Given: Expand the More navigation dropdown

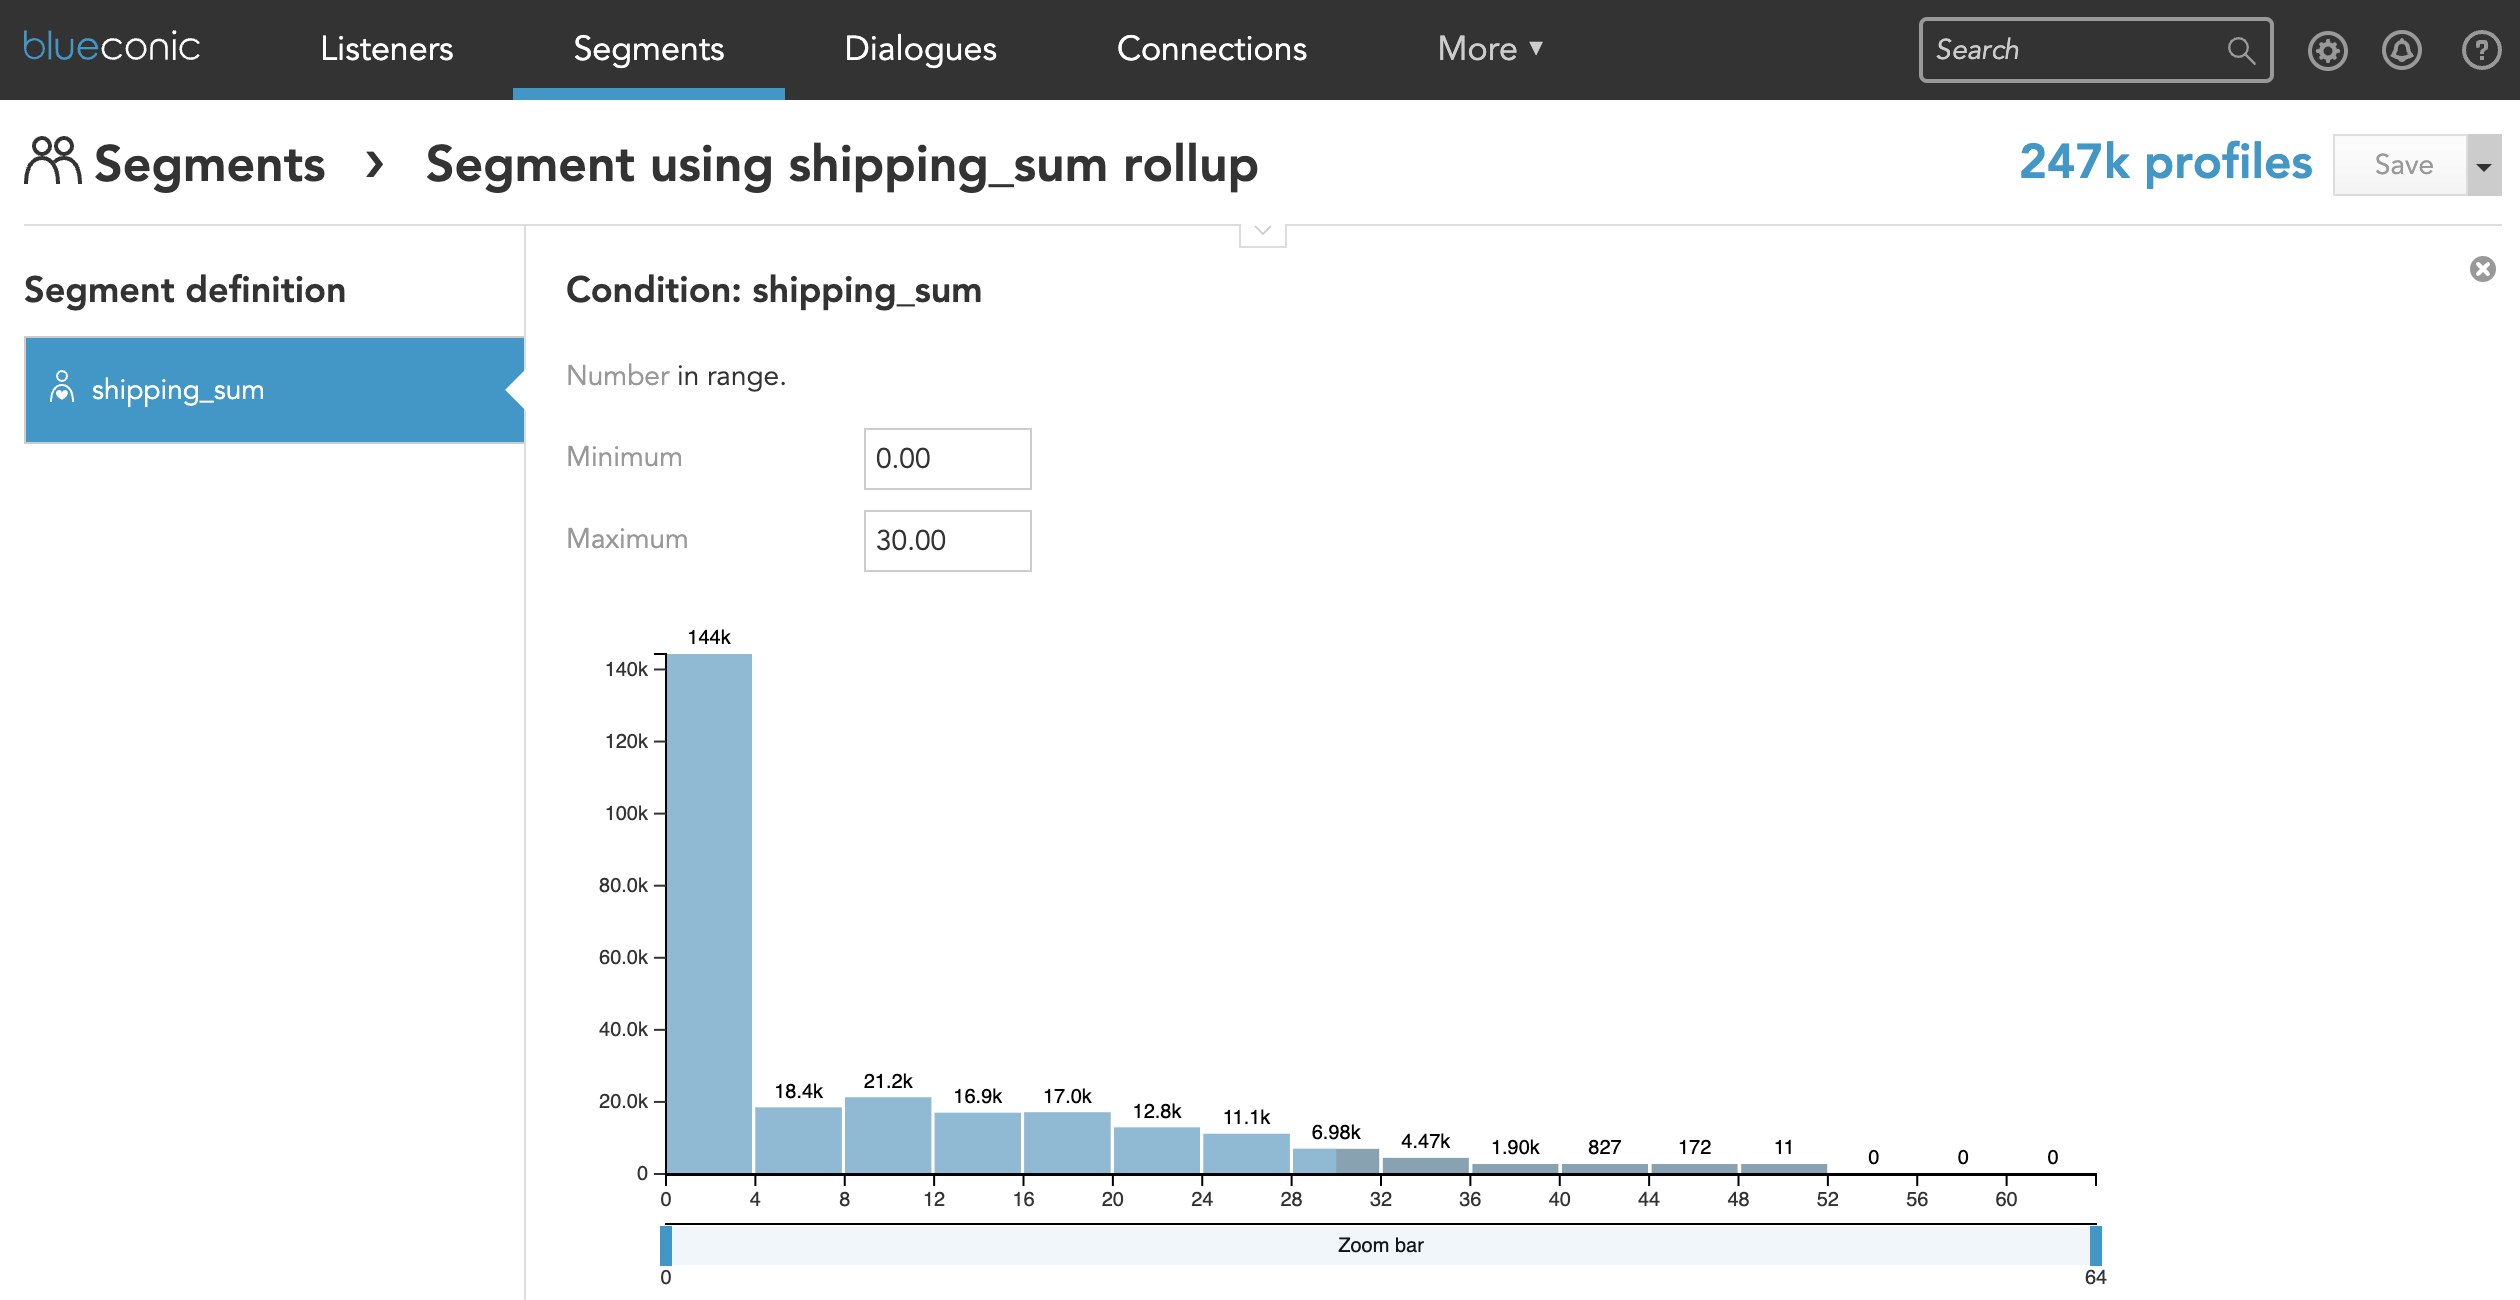Looking at the screenshot, I should coord(1490,46).
